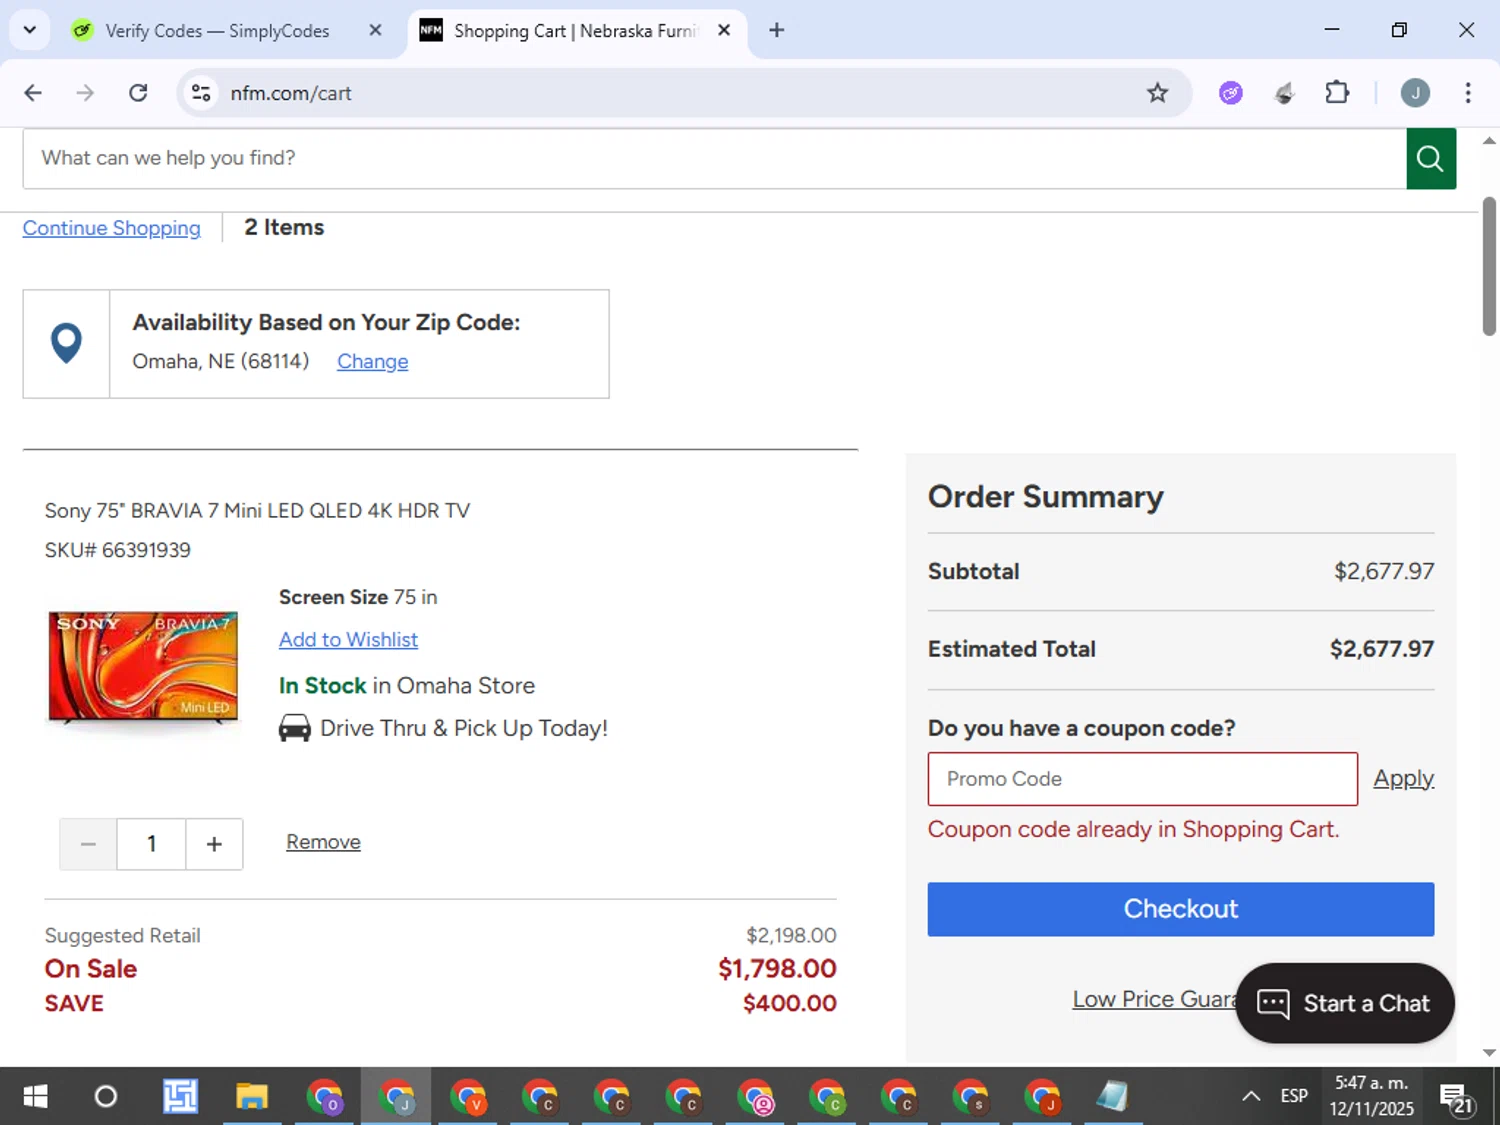Switch to Verify Codes — SimplyCodes tab

[x=217, y=31]
